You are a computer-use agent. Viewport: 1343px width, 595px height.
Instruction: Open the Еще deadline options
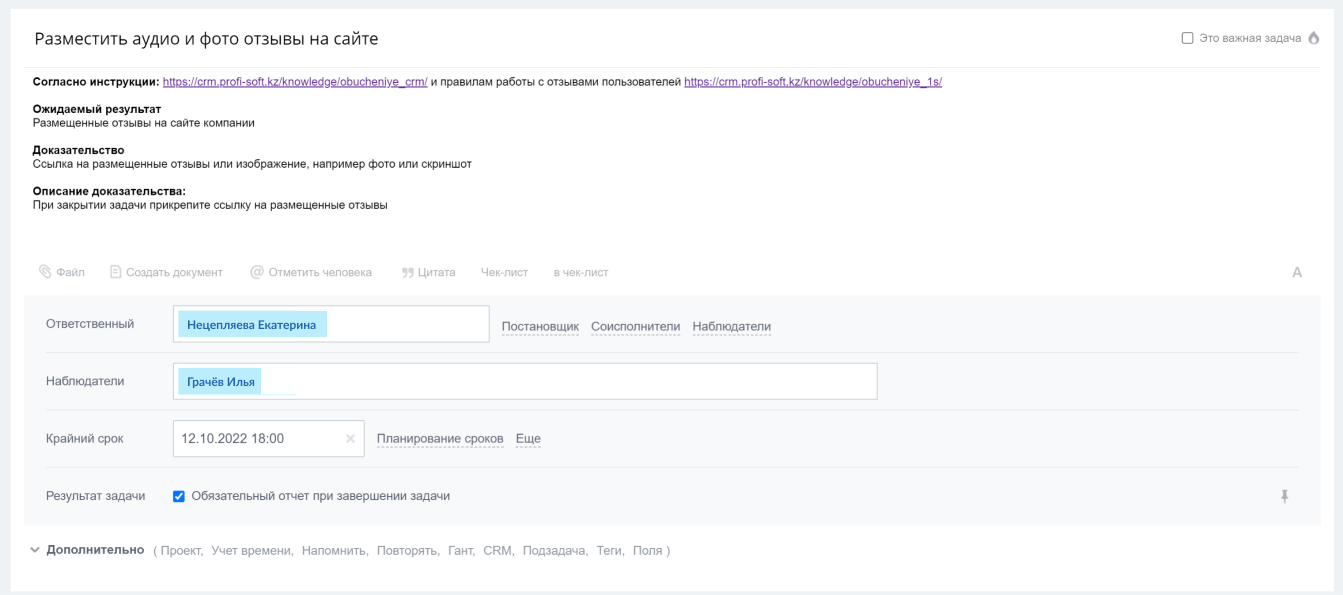click(527, 439)
